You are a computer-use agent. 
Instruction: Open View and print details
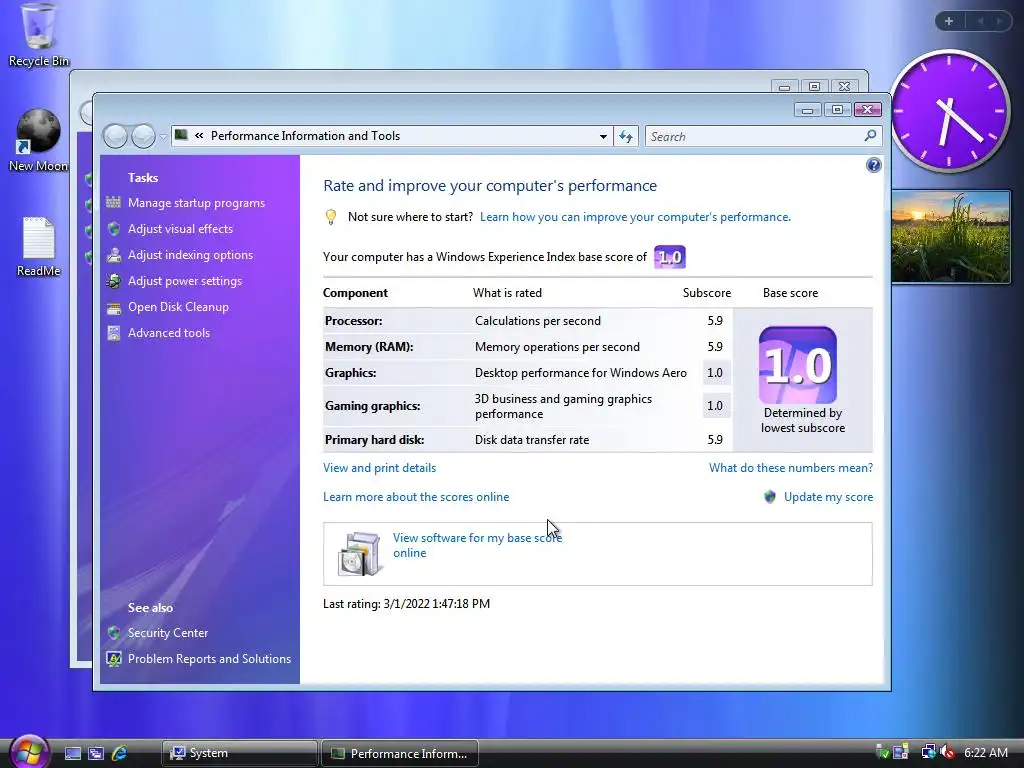tap(379, 468)
